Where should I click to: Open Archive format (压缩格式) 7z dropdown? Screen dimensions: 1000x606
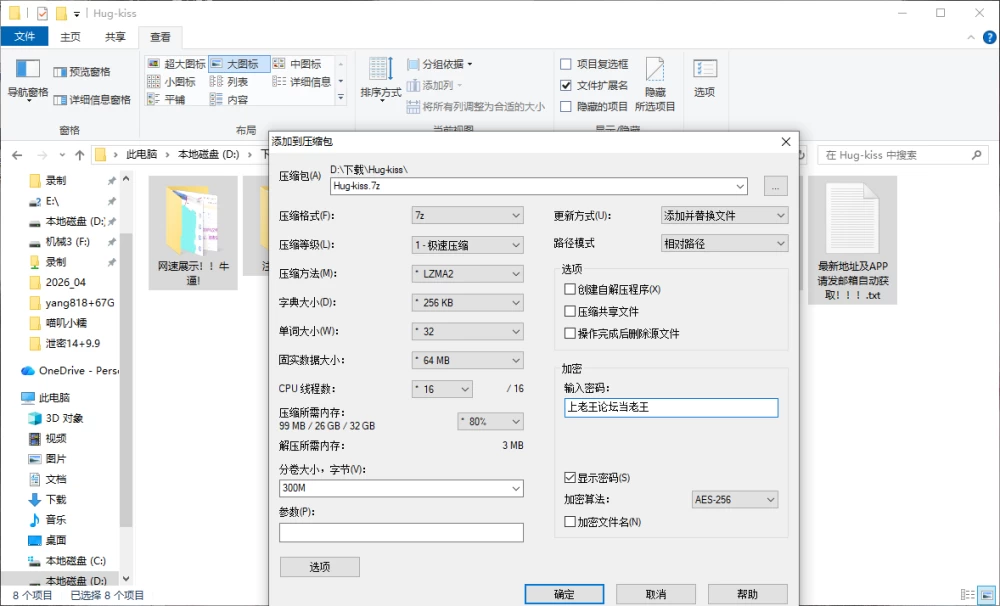(x=467, y=216)
